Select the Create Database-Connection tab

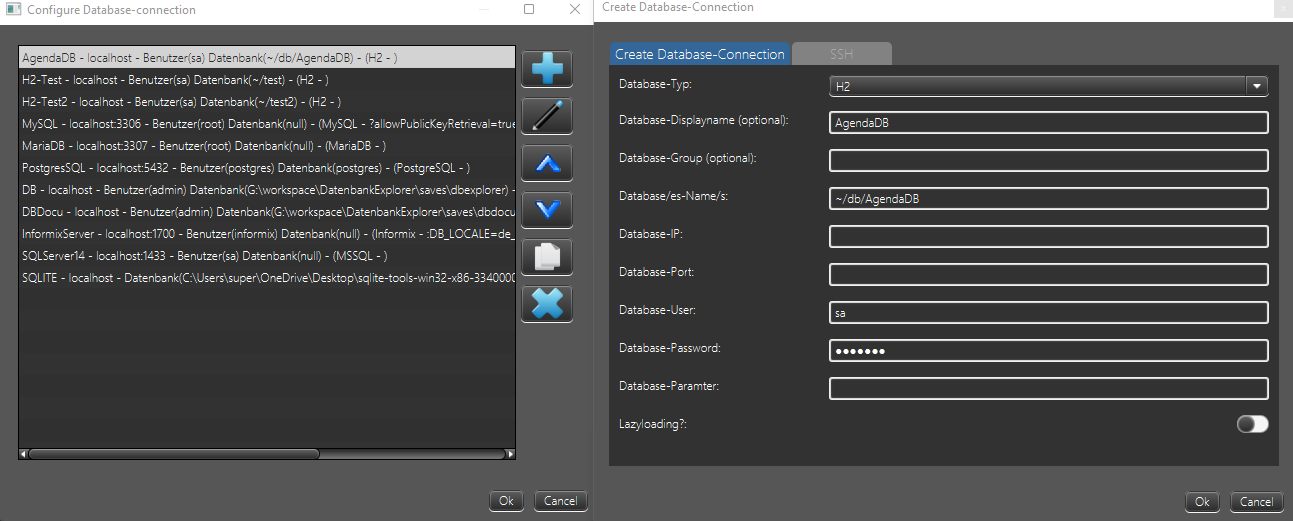[x=700, y=54]
